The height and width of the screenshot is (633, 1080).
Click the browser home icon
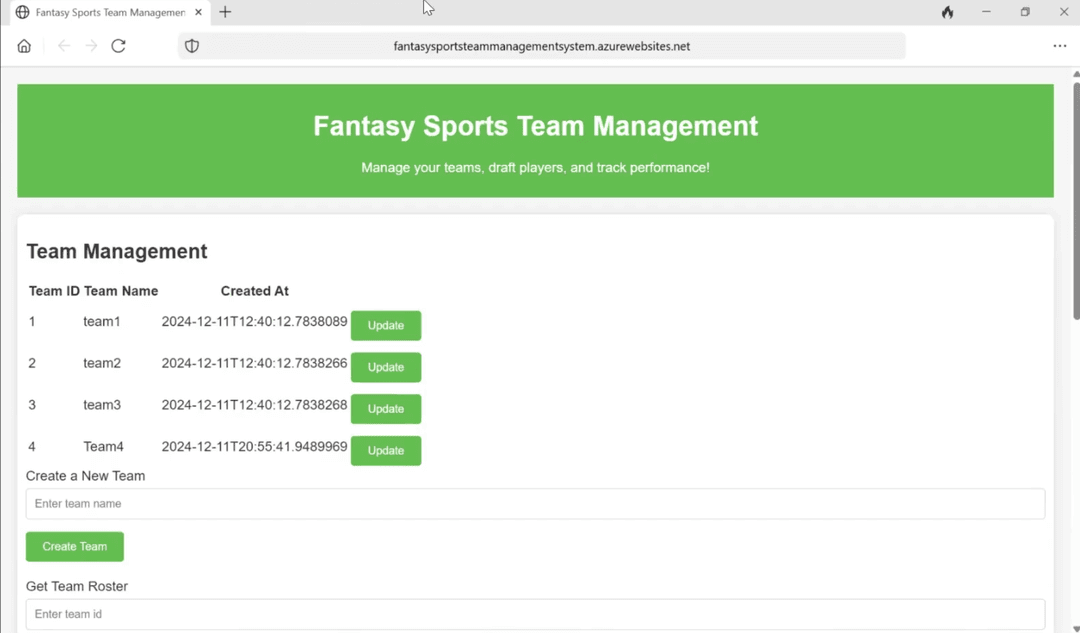tap(24, 46)
